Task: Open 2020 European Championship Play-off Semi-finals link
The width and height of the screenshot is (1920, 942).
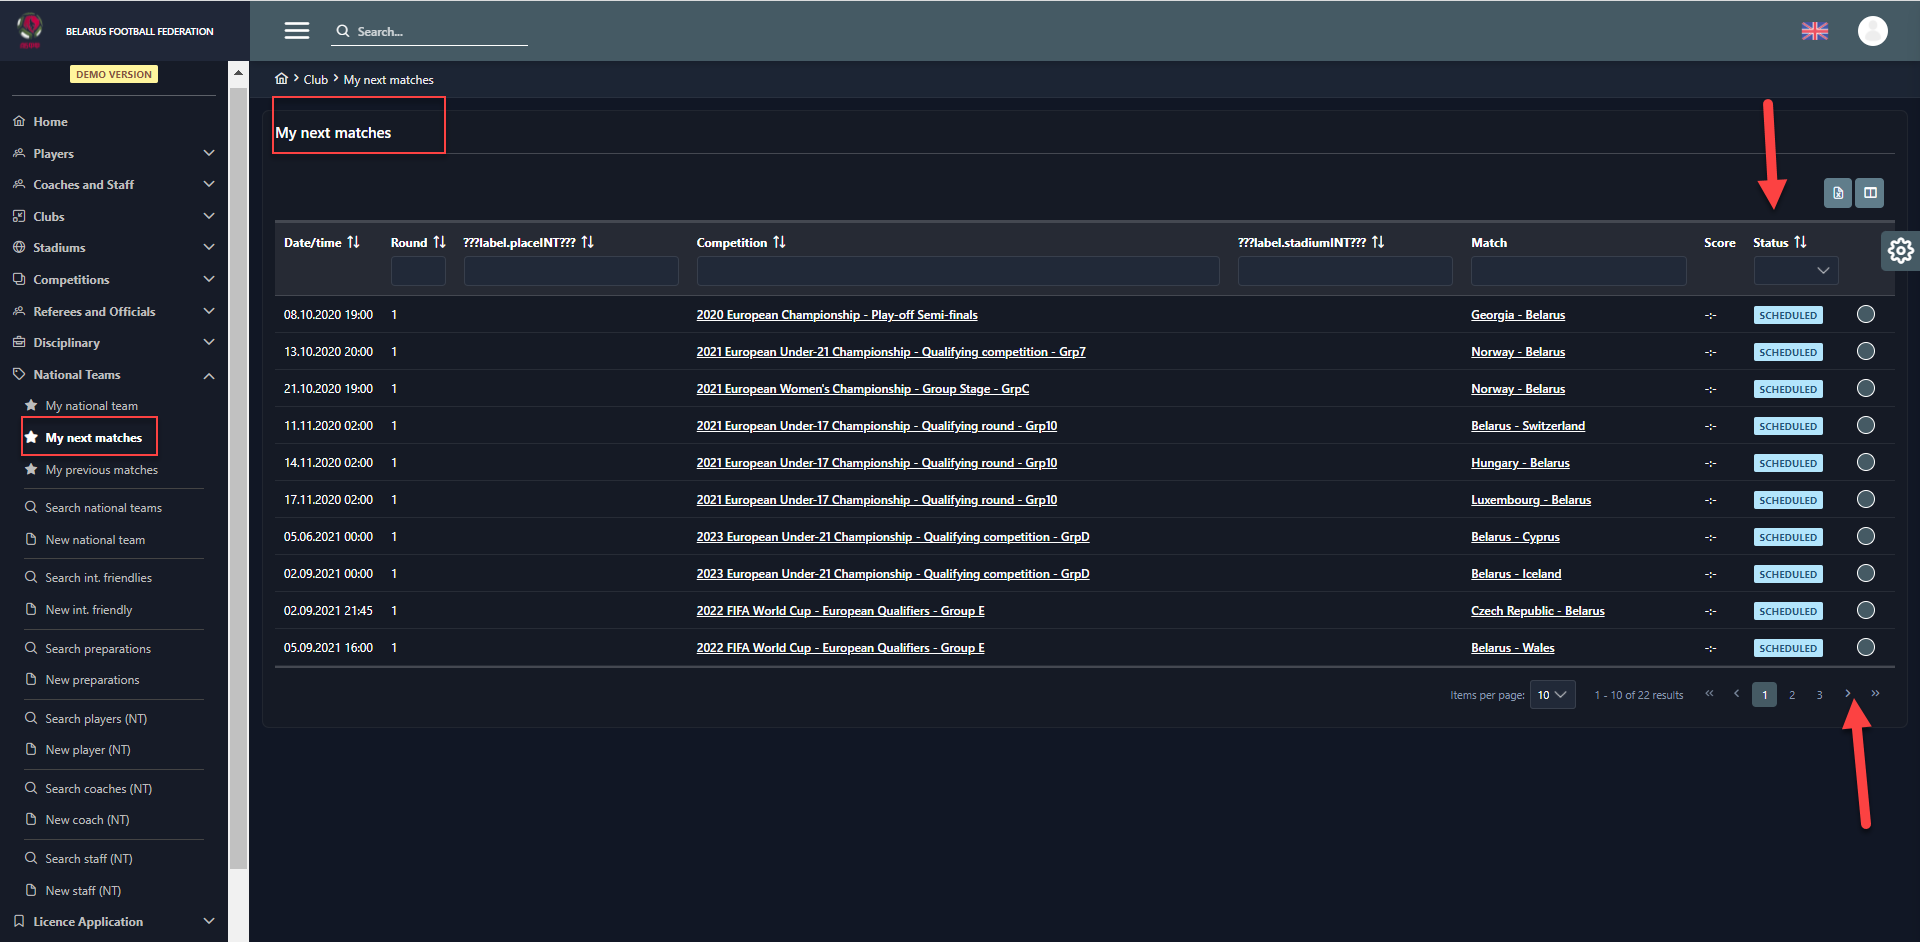Action: point(836,315)
